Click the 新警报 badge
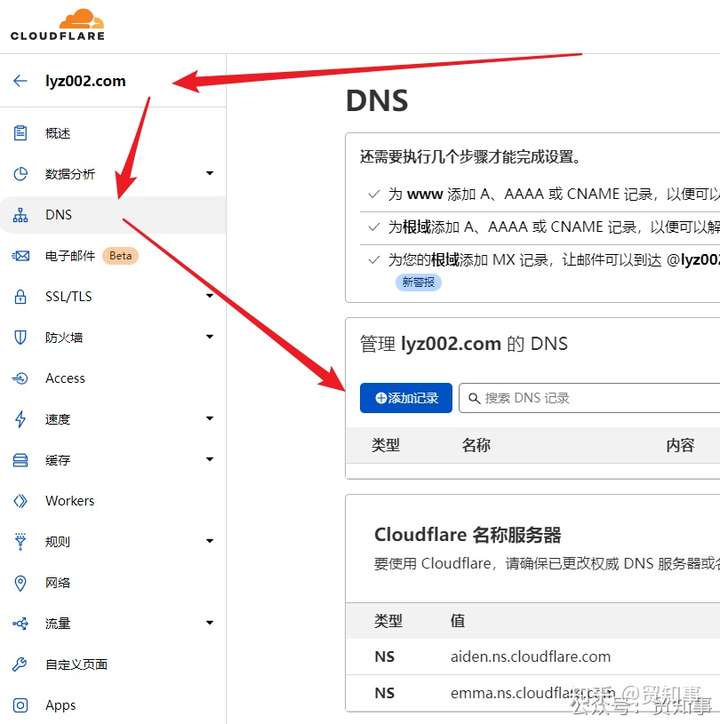 (x=418, y=282)
